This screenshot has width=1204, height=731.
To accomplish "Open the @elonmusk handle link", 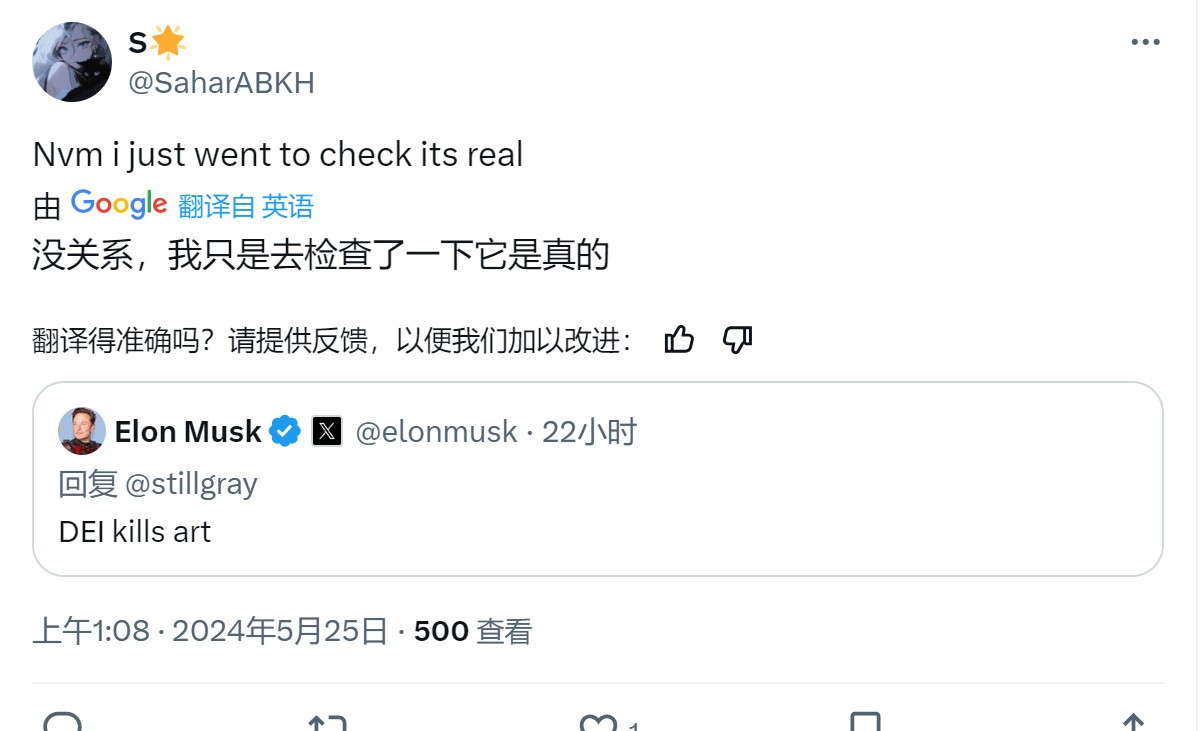I will click(x=436, y=432).
